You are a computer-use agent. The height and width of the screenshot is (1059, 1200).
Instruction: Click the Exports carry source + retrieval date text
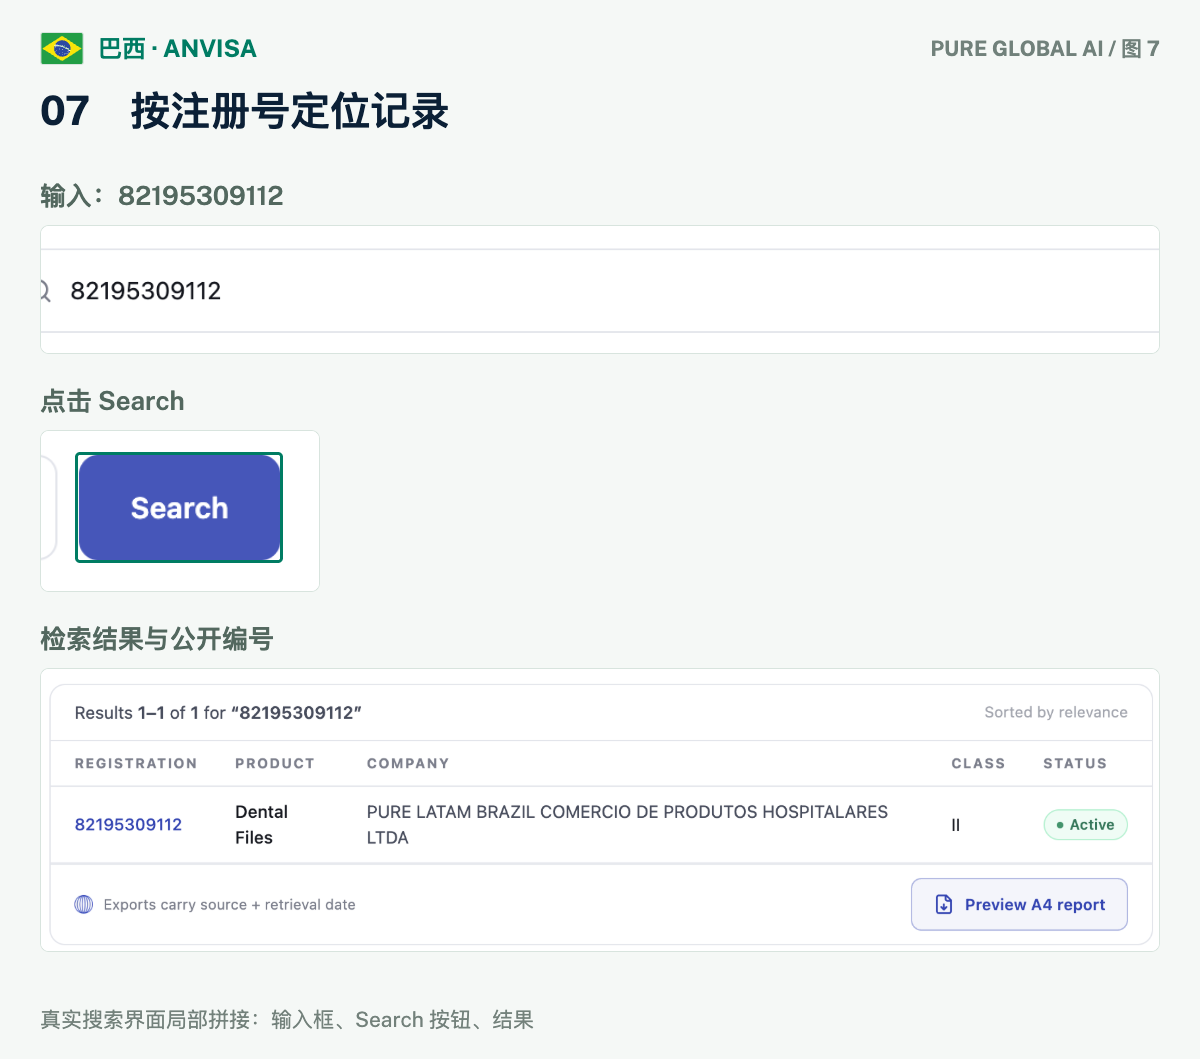pos(230,904)
